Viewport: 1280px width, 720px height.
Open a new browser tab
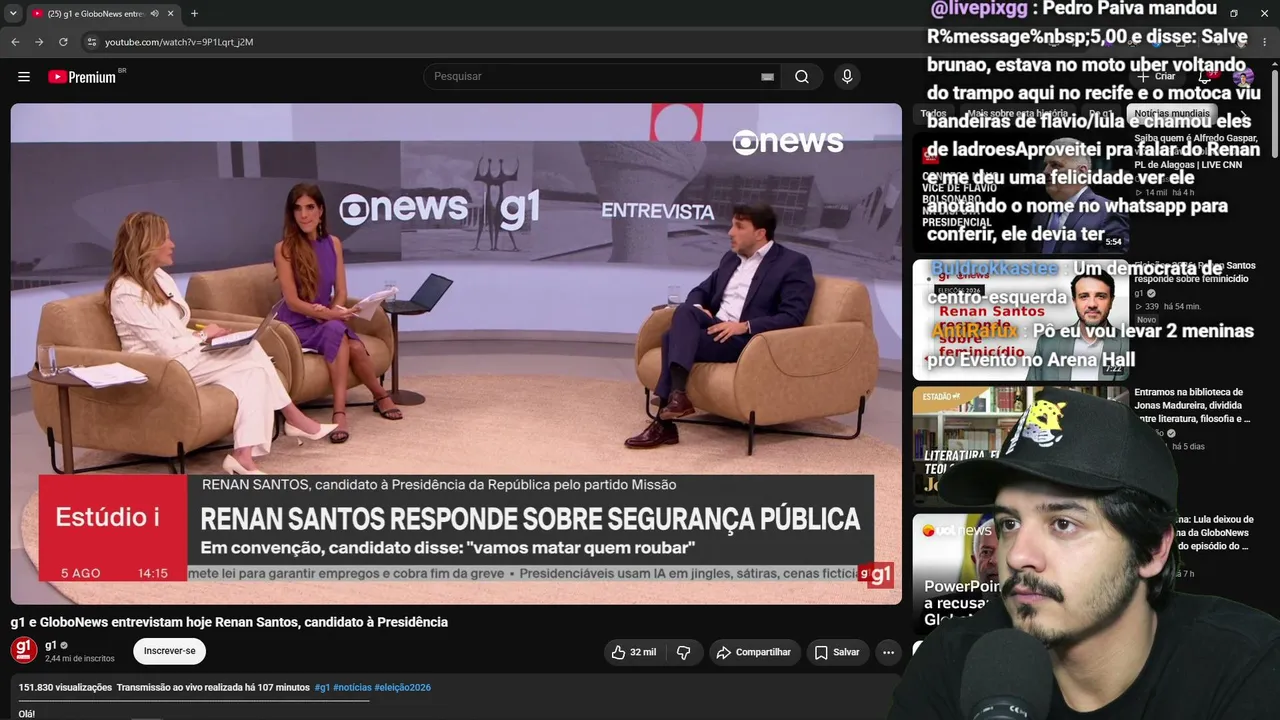194,14
